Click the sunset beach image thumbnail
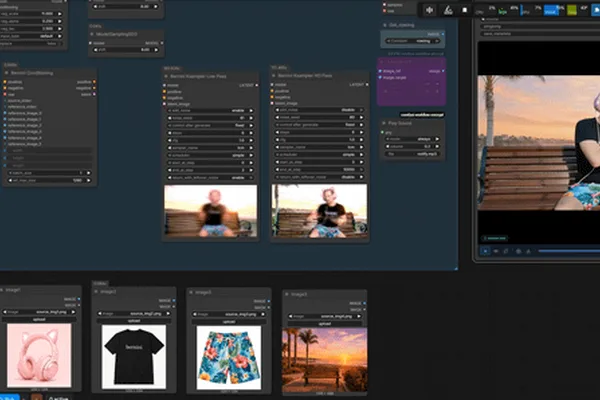 pos(324,360)
